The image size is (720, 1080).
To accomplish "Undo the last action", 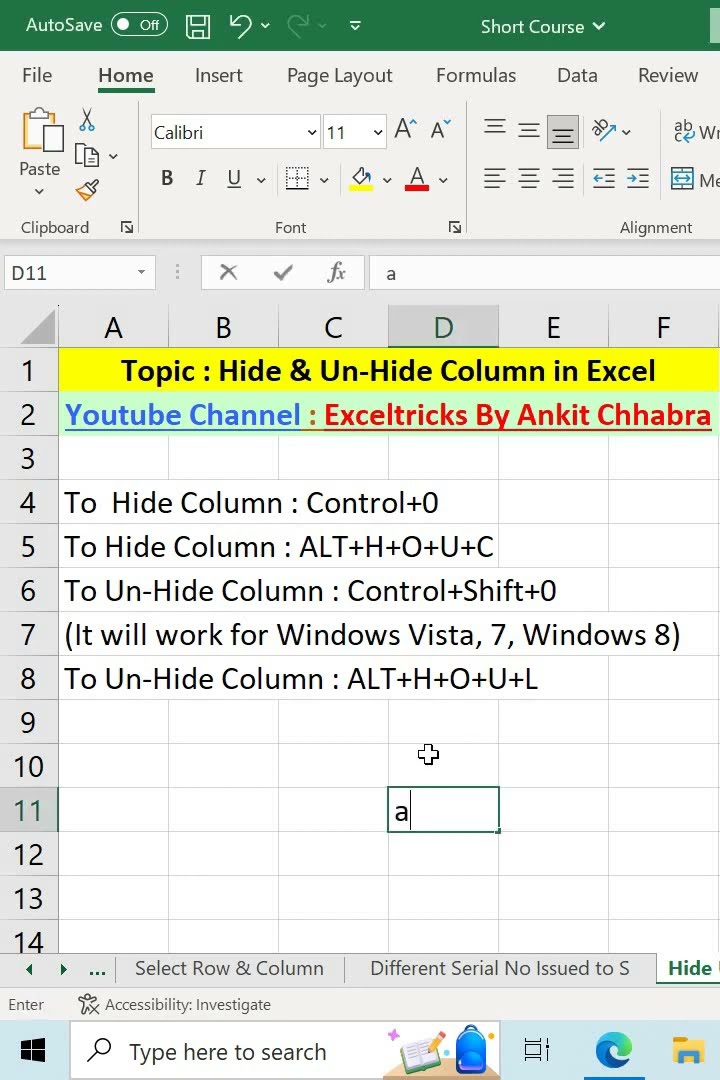I will click(240, 26).
